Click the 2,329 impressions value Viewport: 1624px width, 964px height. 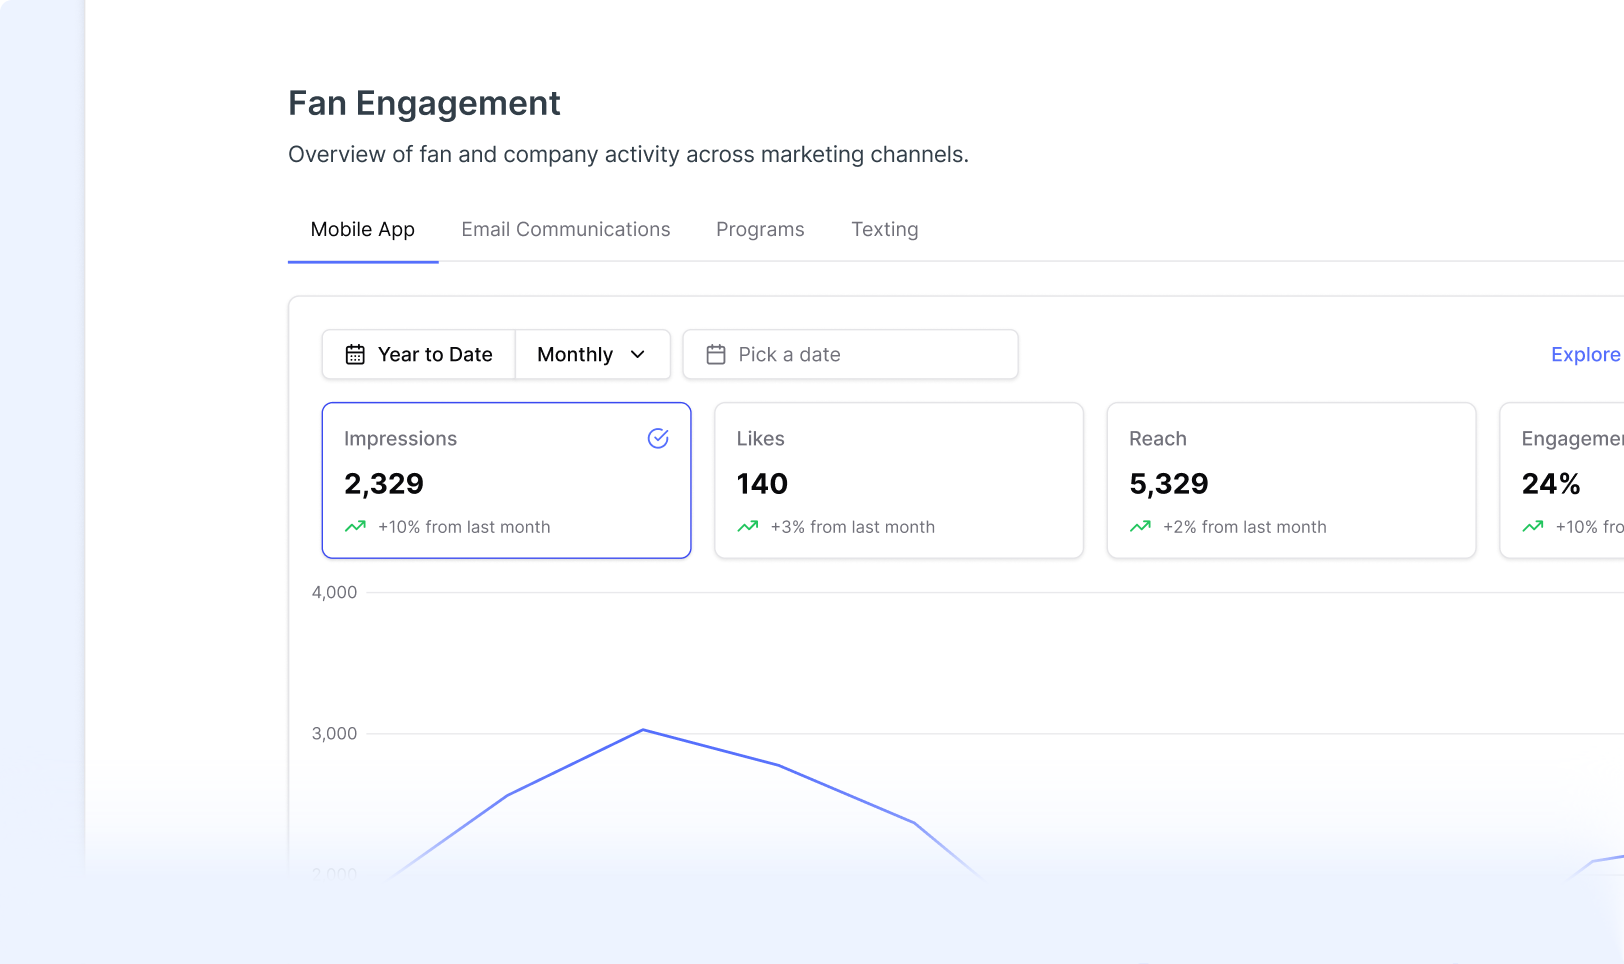(384, 483)
